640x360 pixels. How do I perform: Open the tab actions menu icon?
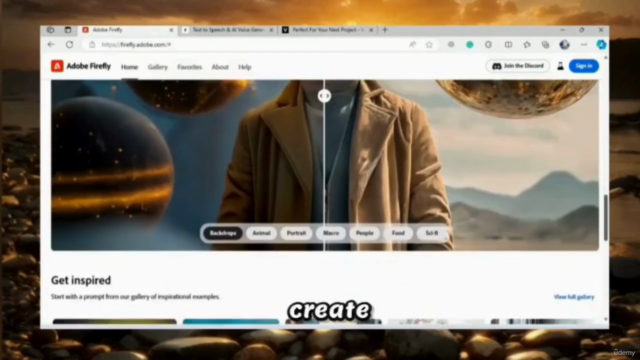pyautogui.click(x=68, y=30)
